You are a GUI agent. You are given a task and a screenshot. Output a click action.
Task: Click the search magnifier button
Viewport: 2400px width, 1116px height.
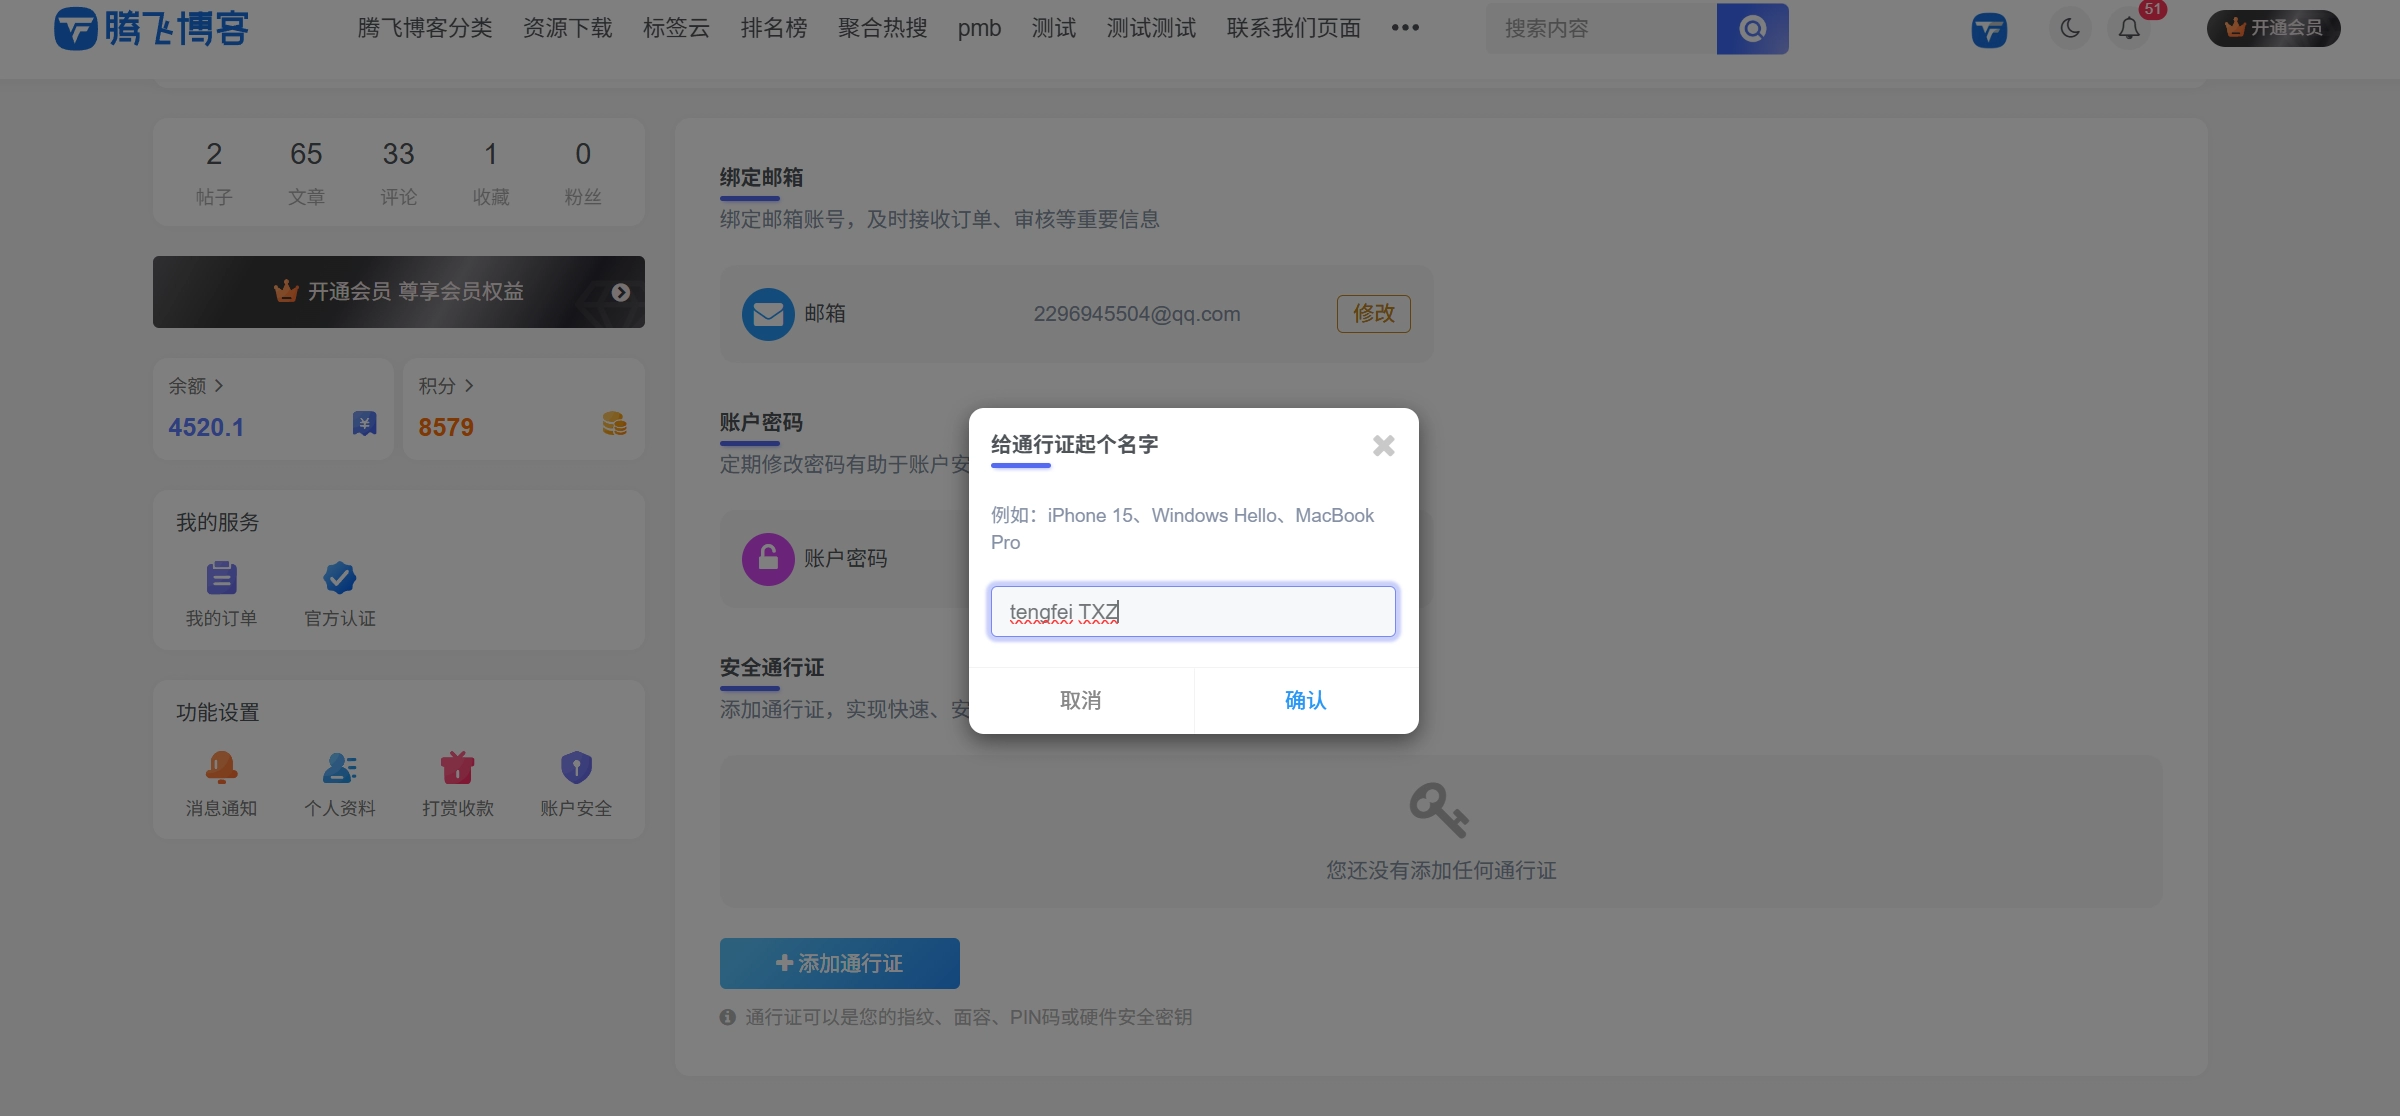1752,29
